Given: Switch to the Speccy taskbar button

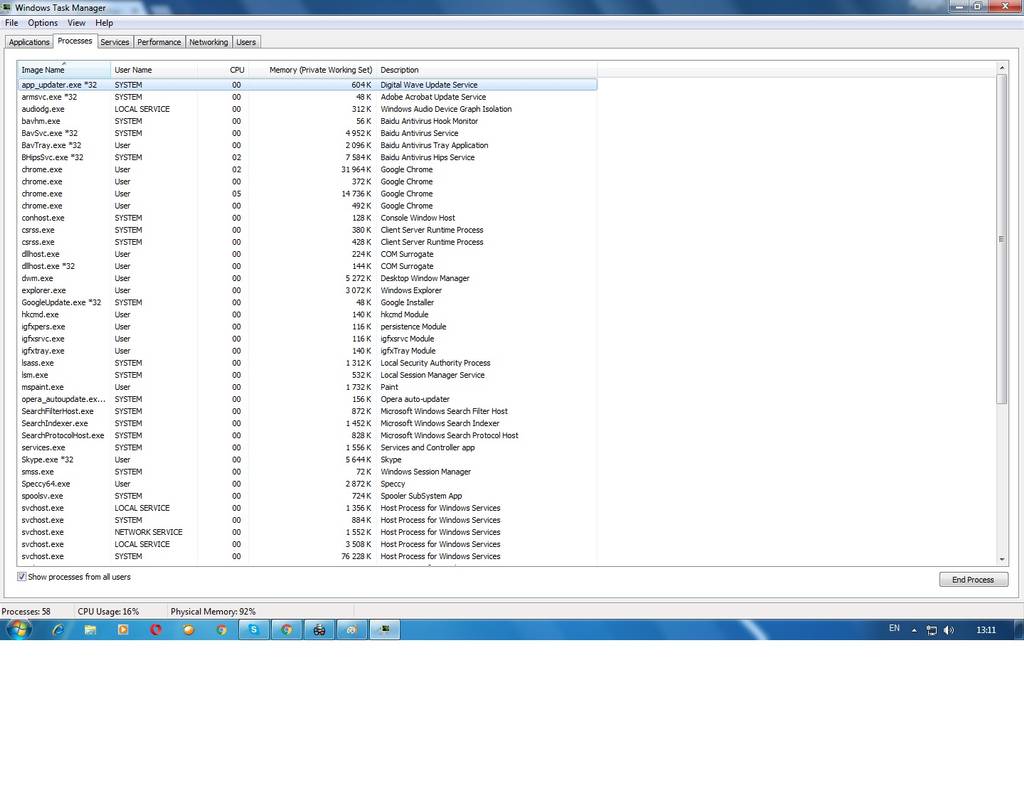Looking at the screenshot, I should pyautogui.click(x=319, y=629).
